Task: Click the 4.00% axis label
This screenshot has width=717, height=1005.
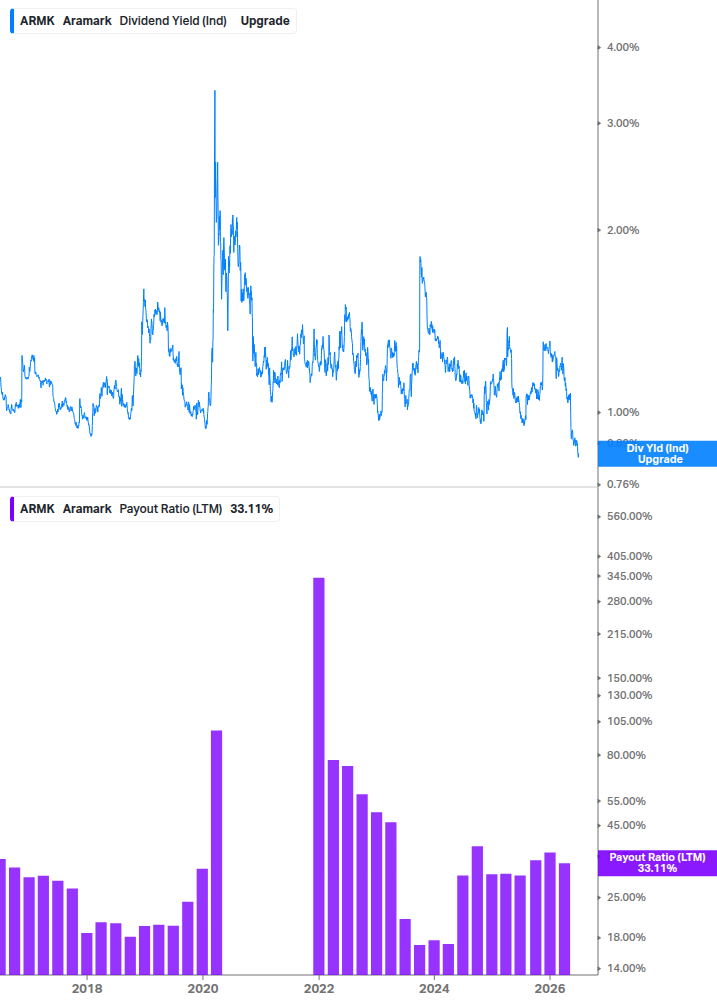Action: tap(623, 47)
